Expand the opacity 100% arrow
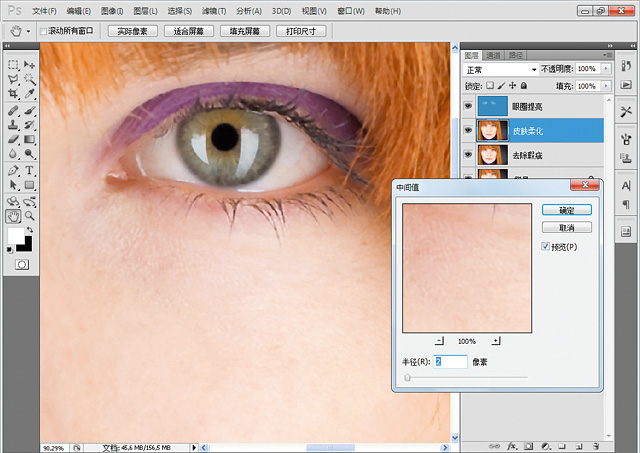The image size is (640, 453). 606,69
